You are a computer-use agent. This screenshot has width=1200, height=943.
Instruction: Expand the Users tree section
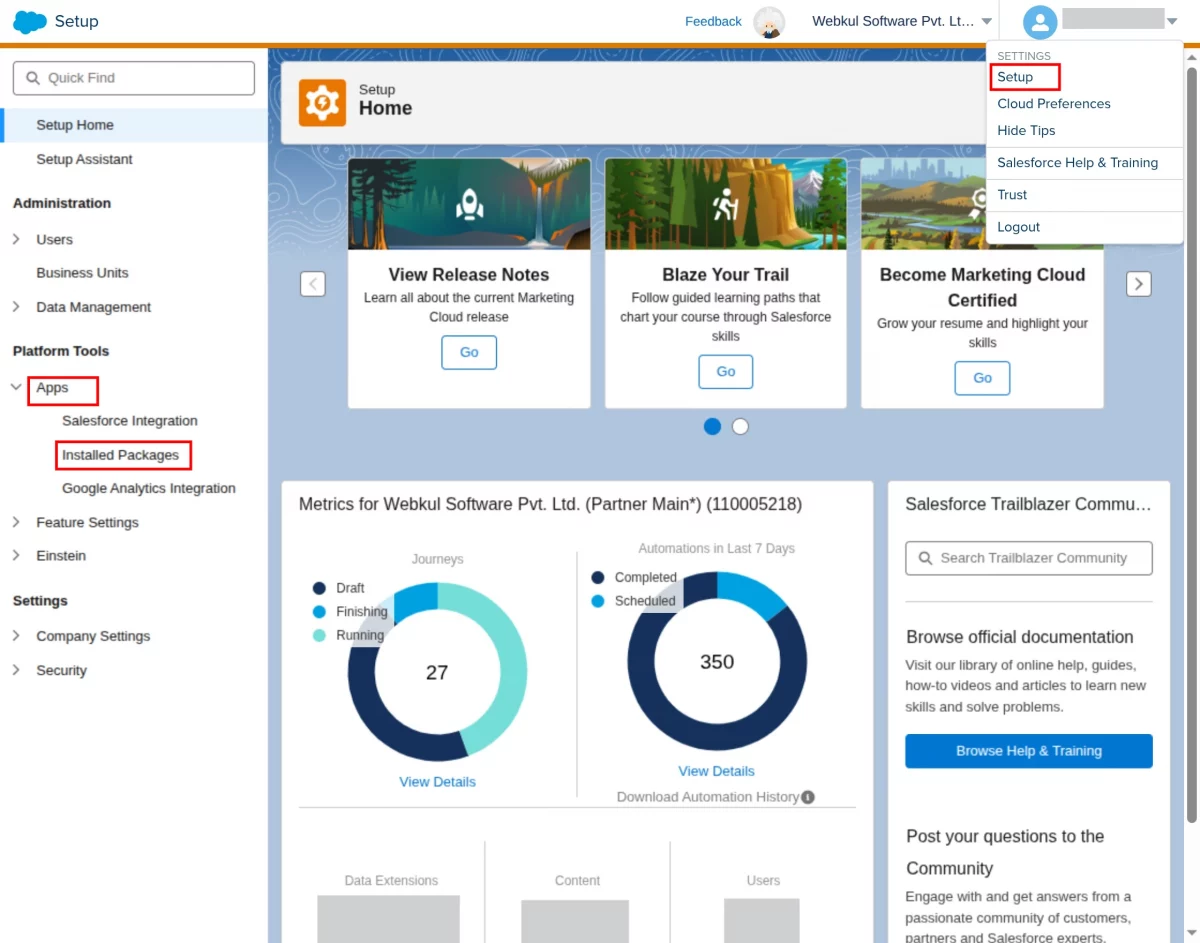tap(16, 239)
